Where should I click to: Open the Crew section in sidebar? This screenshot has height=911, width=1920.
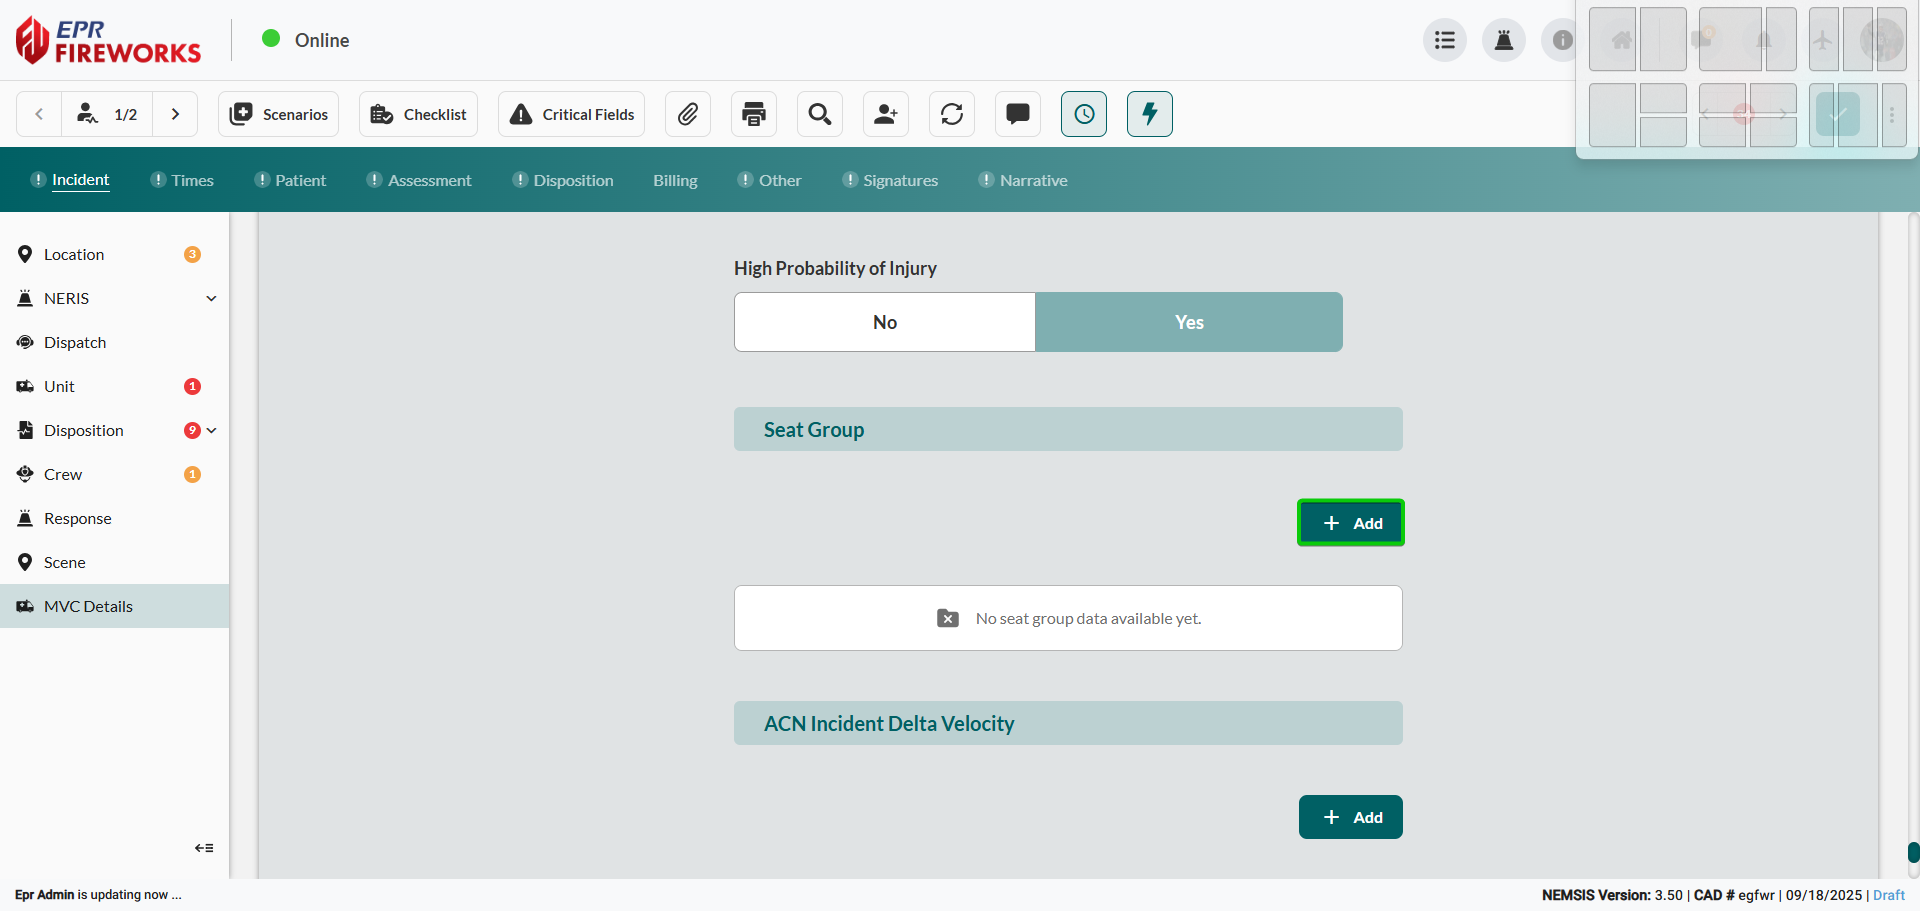click(x=63, y=475)
